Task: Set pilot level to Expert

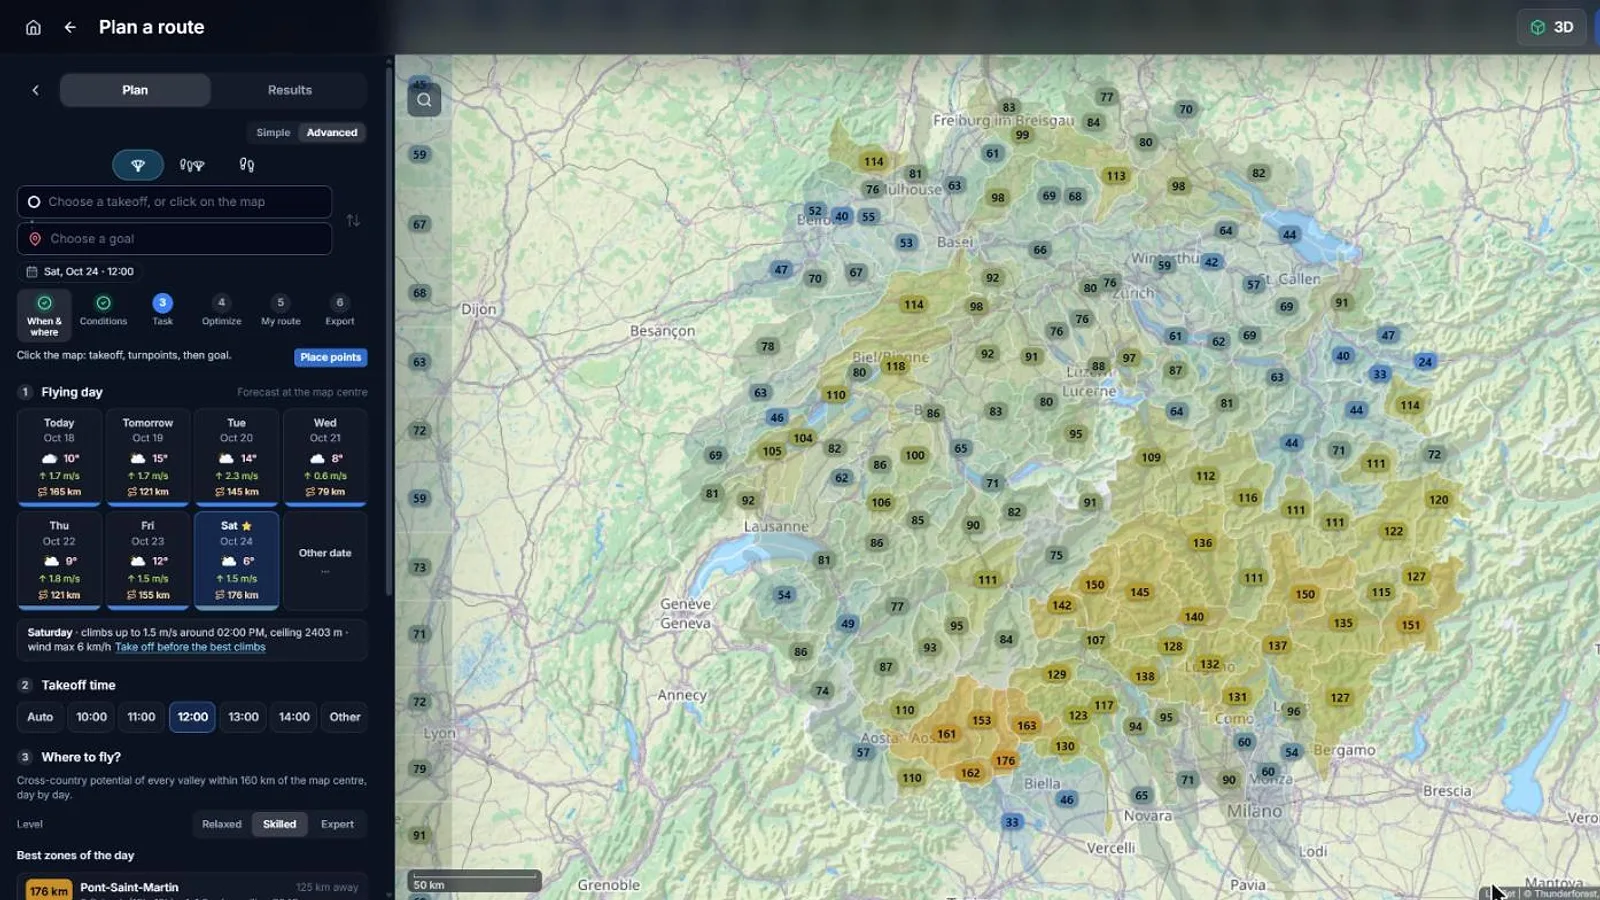Action: click(337, 824)
